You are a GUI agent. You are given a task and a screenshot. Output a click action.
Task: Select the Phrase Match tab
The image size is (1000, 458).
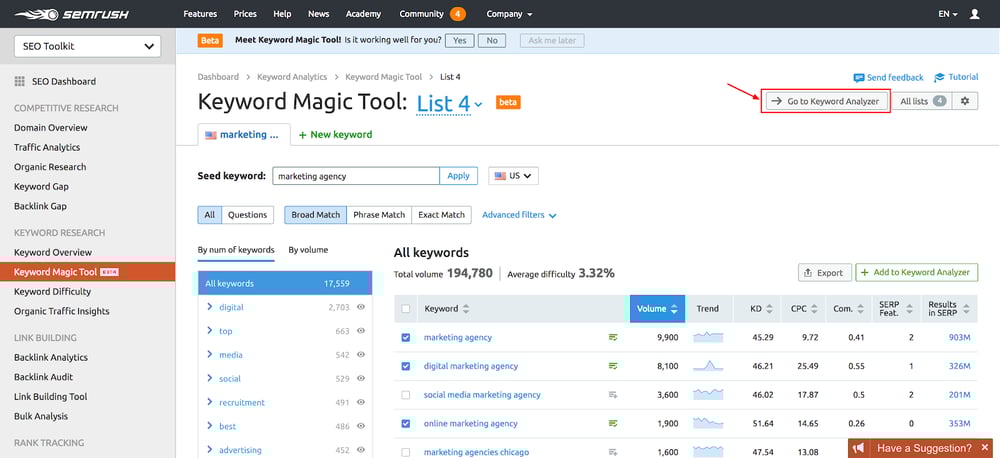[x=379, y=215]
